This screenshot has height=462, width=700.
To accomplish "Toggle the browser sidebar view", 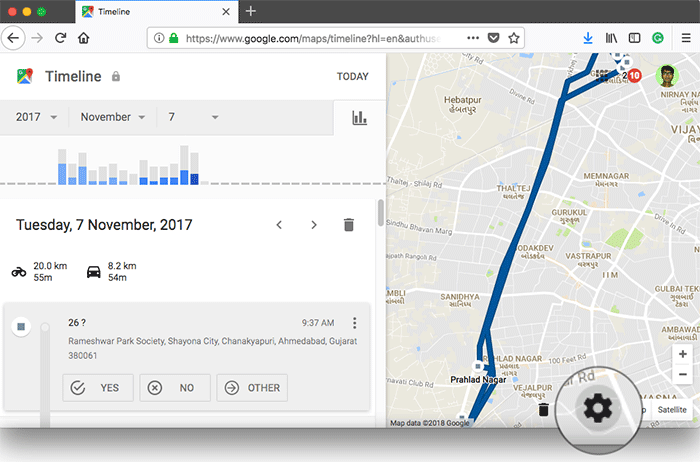I will [634, 38].
